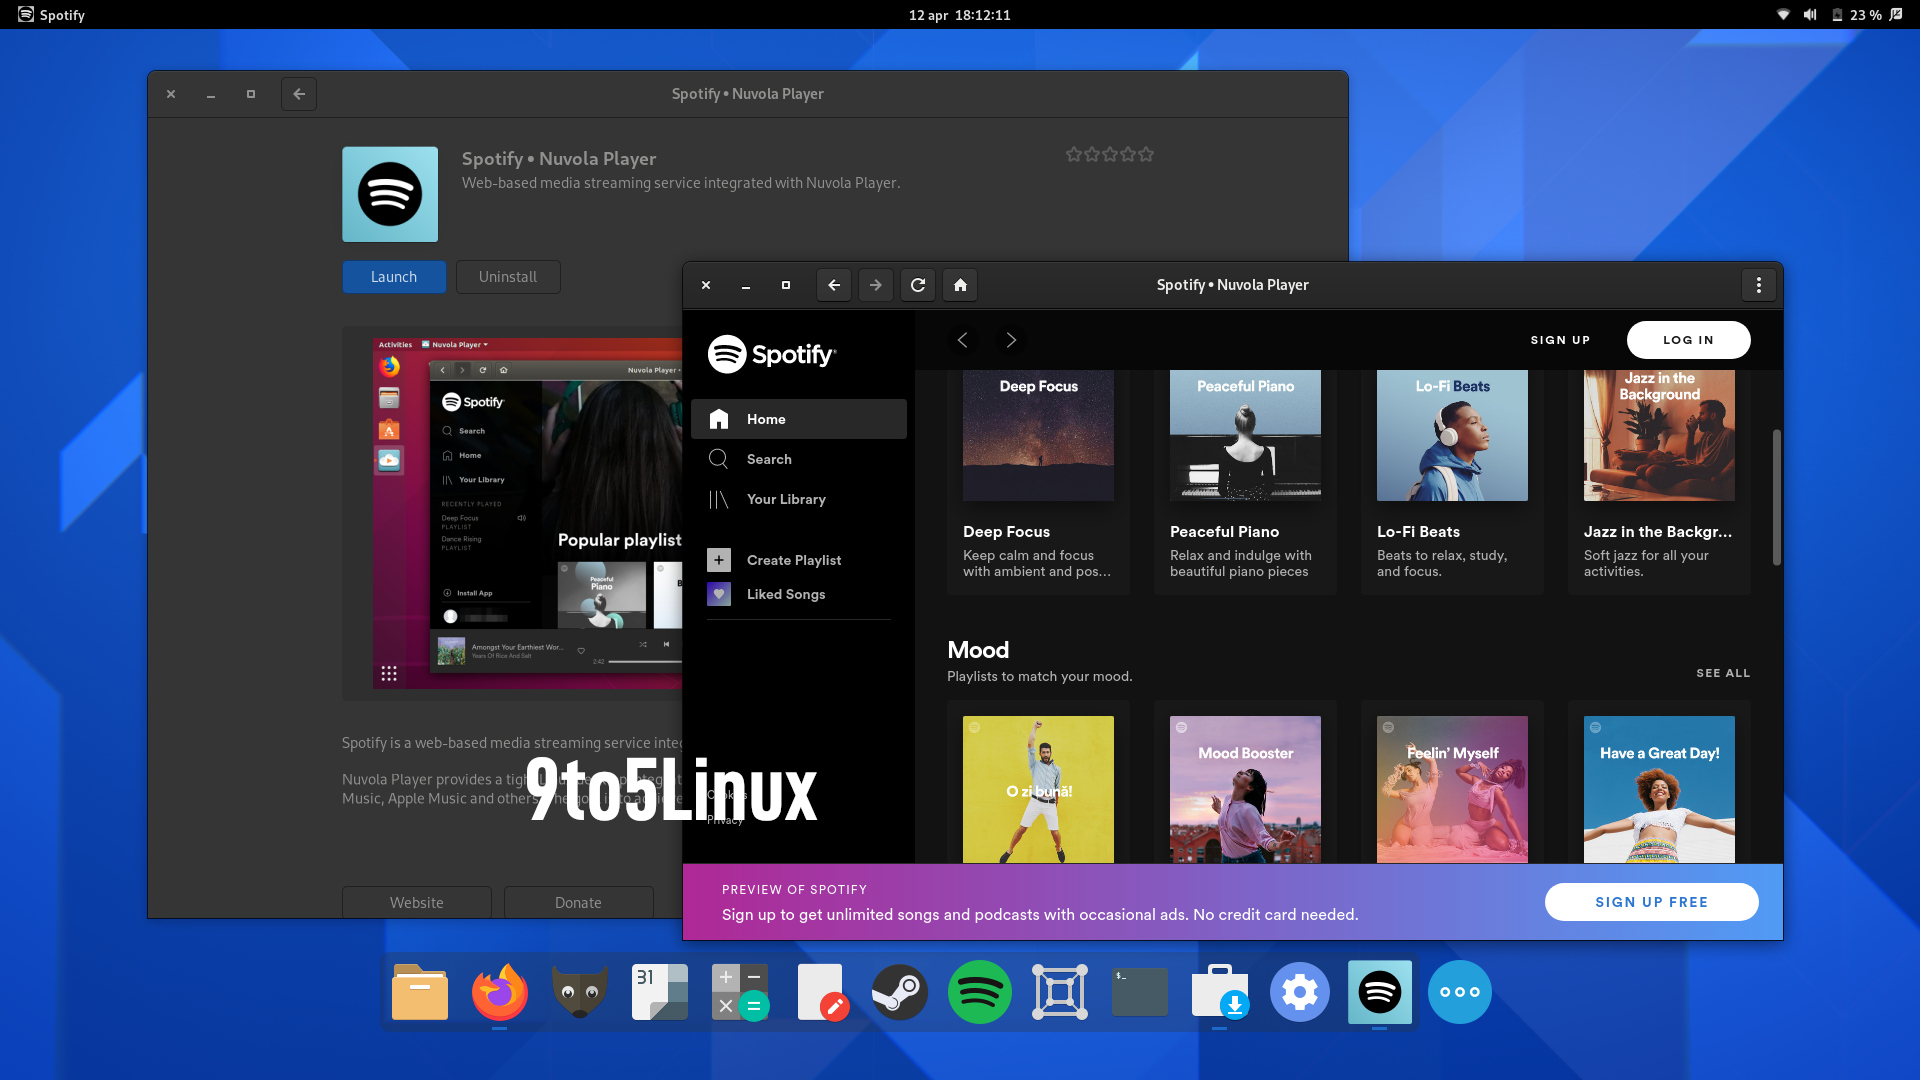
Task: Go to home page via Nuvola home icon
Action: (x=959, y=285)
